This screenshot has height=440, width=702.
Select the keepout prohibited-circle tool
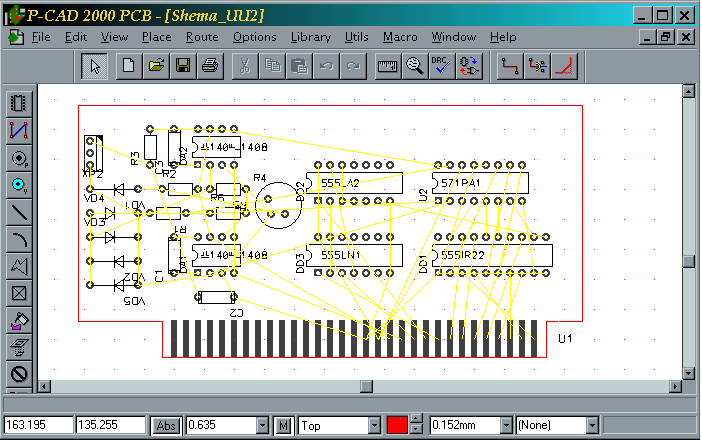coord(19,374)
